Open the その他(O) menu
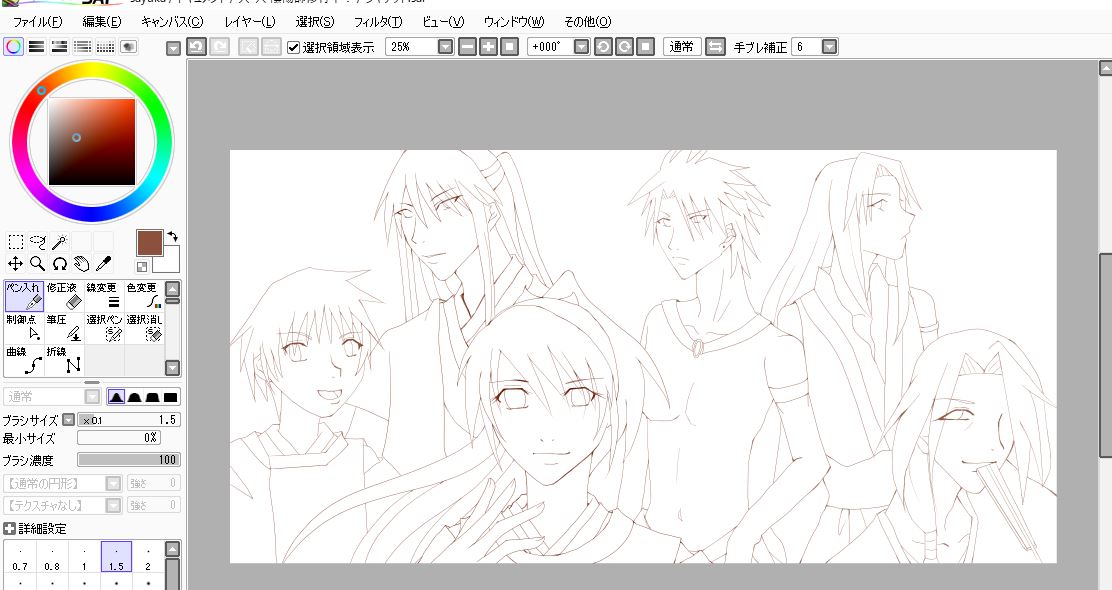The image size is (1112, 590). point(587,22)
